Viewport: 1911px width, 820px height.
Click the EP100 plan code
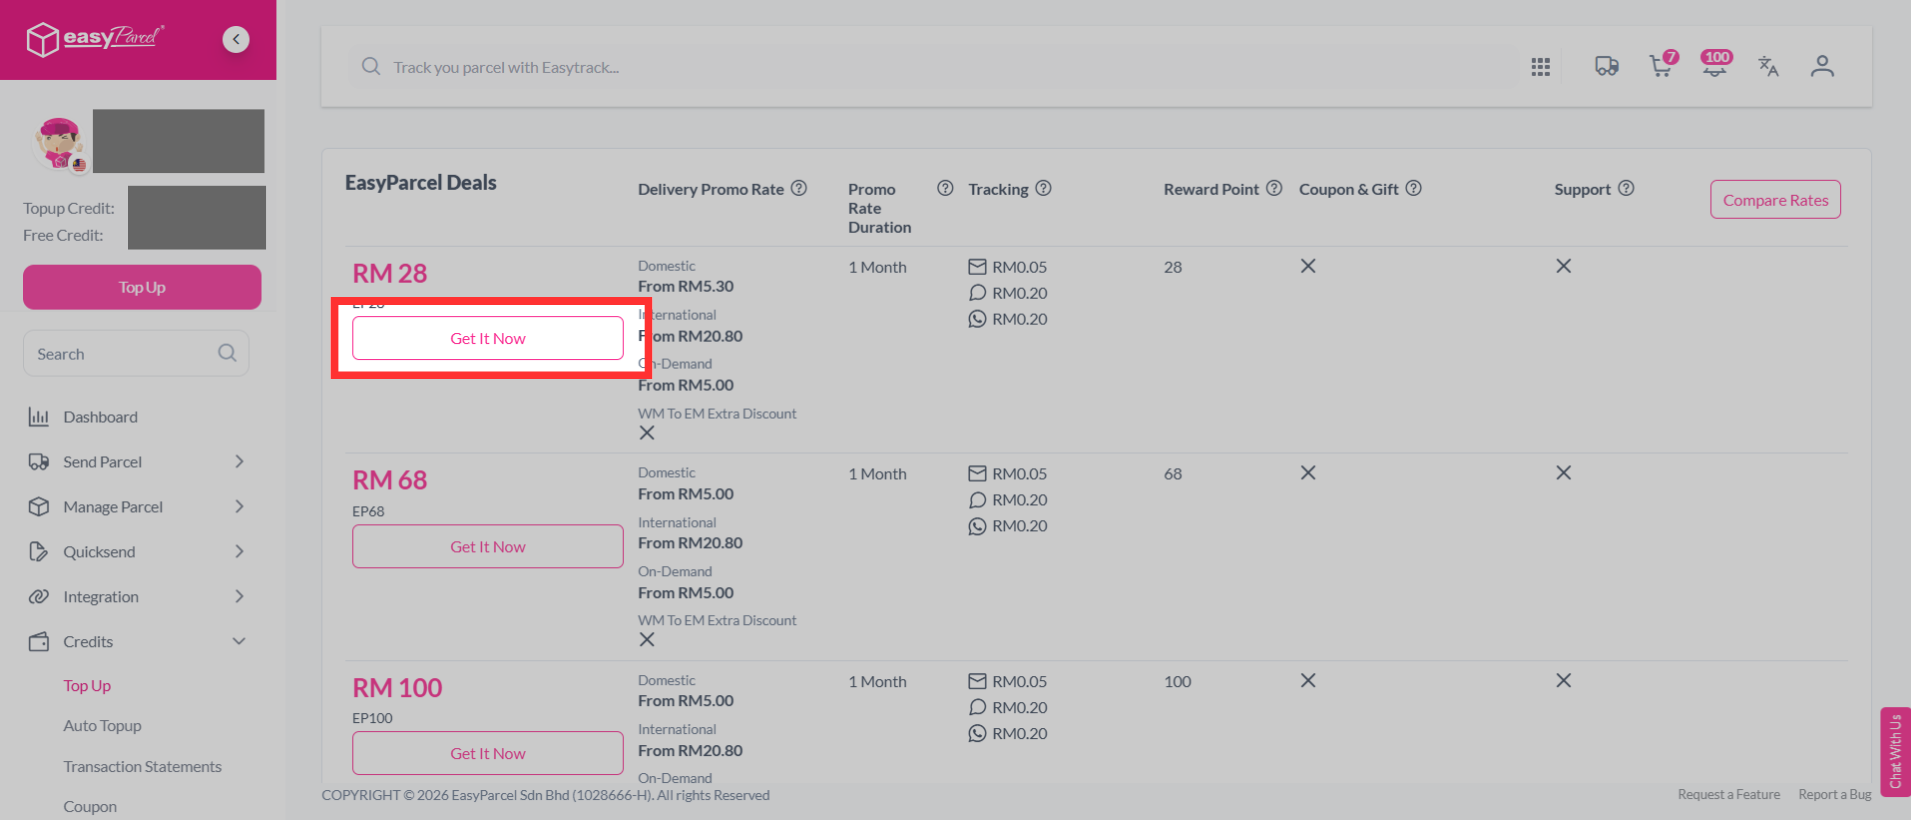[372, 718]
